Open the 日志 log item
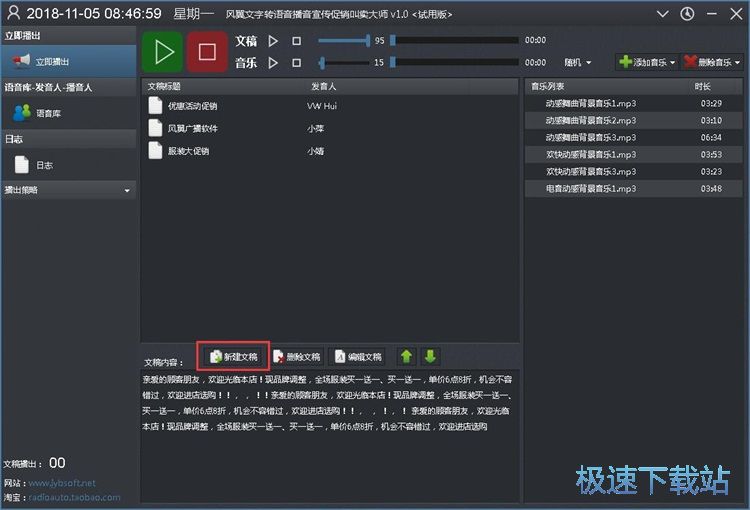This screenshot has width=750, height=510. [68, 165]
